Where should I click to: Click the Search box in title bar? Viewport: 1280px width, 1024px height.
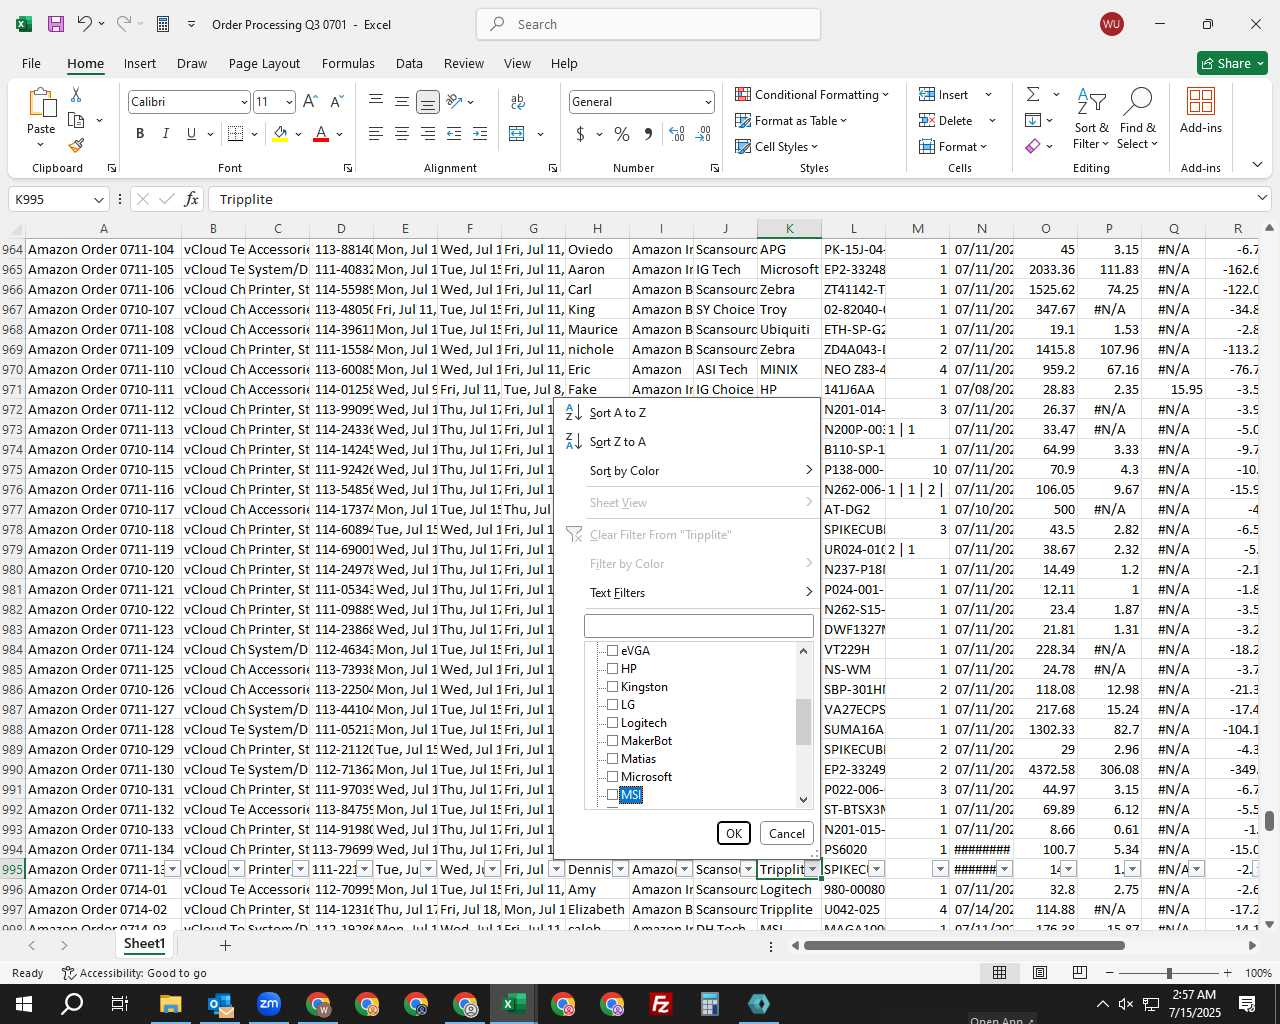(648, 24)
